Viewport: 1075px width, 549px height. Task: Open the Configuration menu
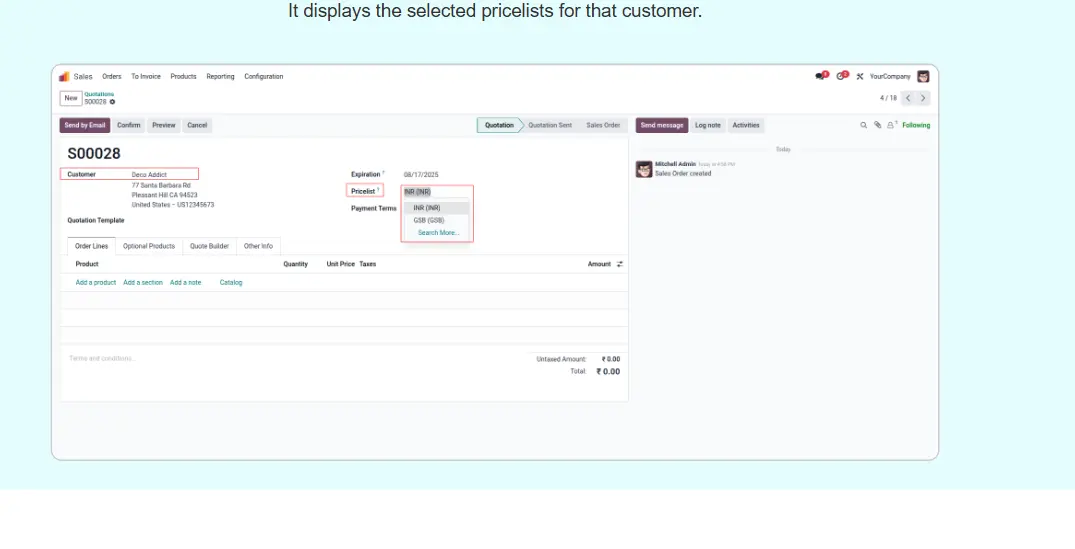(264, 77)
